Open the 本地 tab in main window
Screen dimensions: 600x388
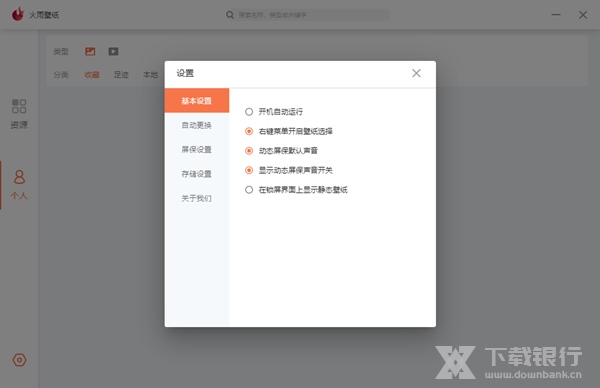tap(150, 75)
